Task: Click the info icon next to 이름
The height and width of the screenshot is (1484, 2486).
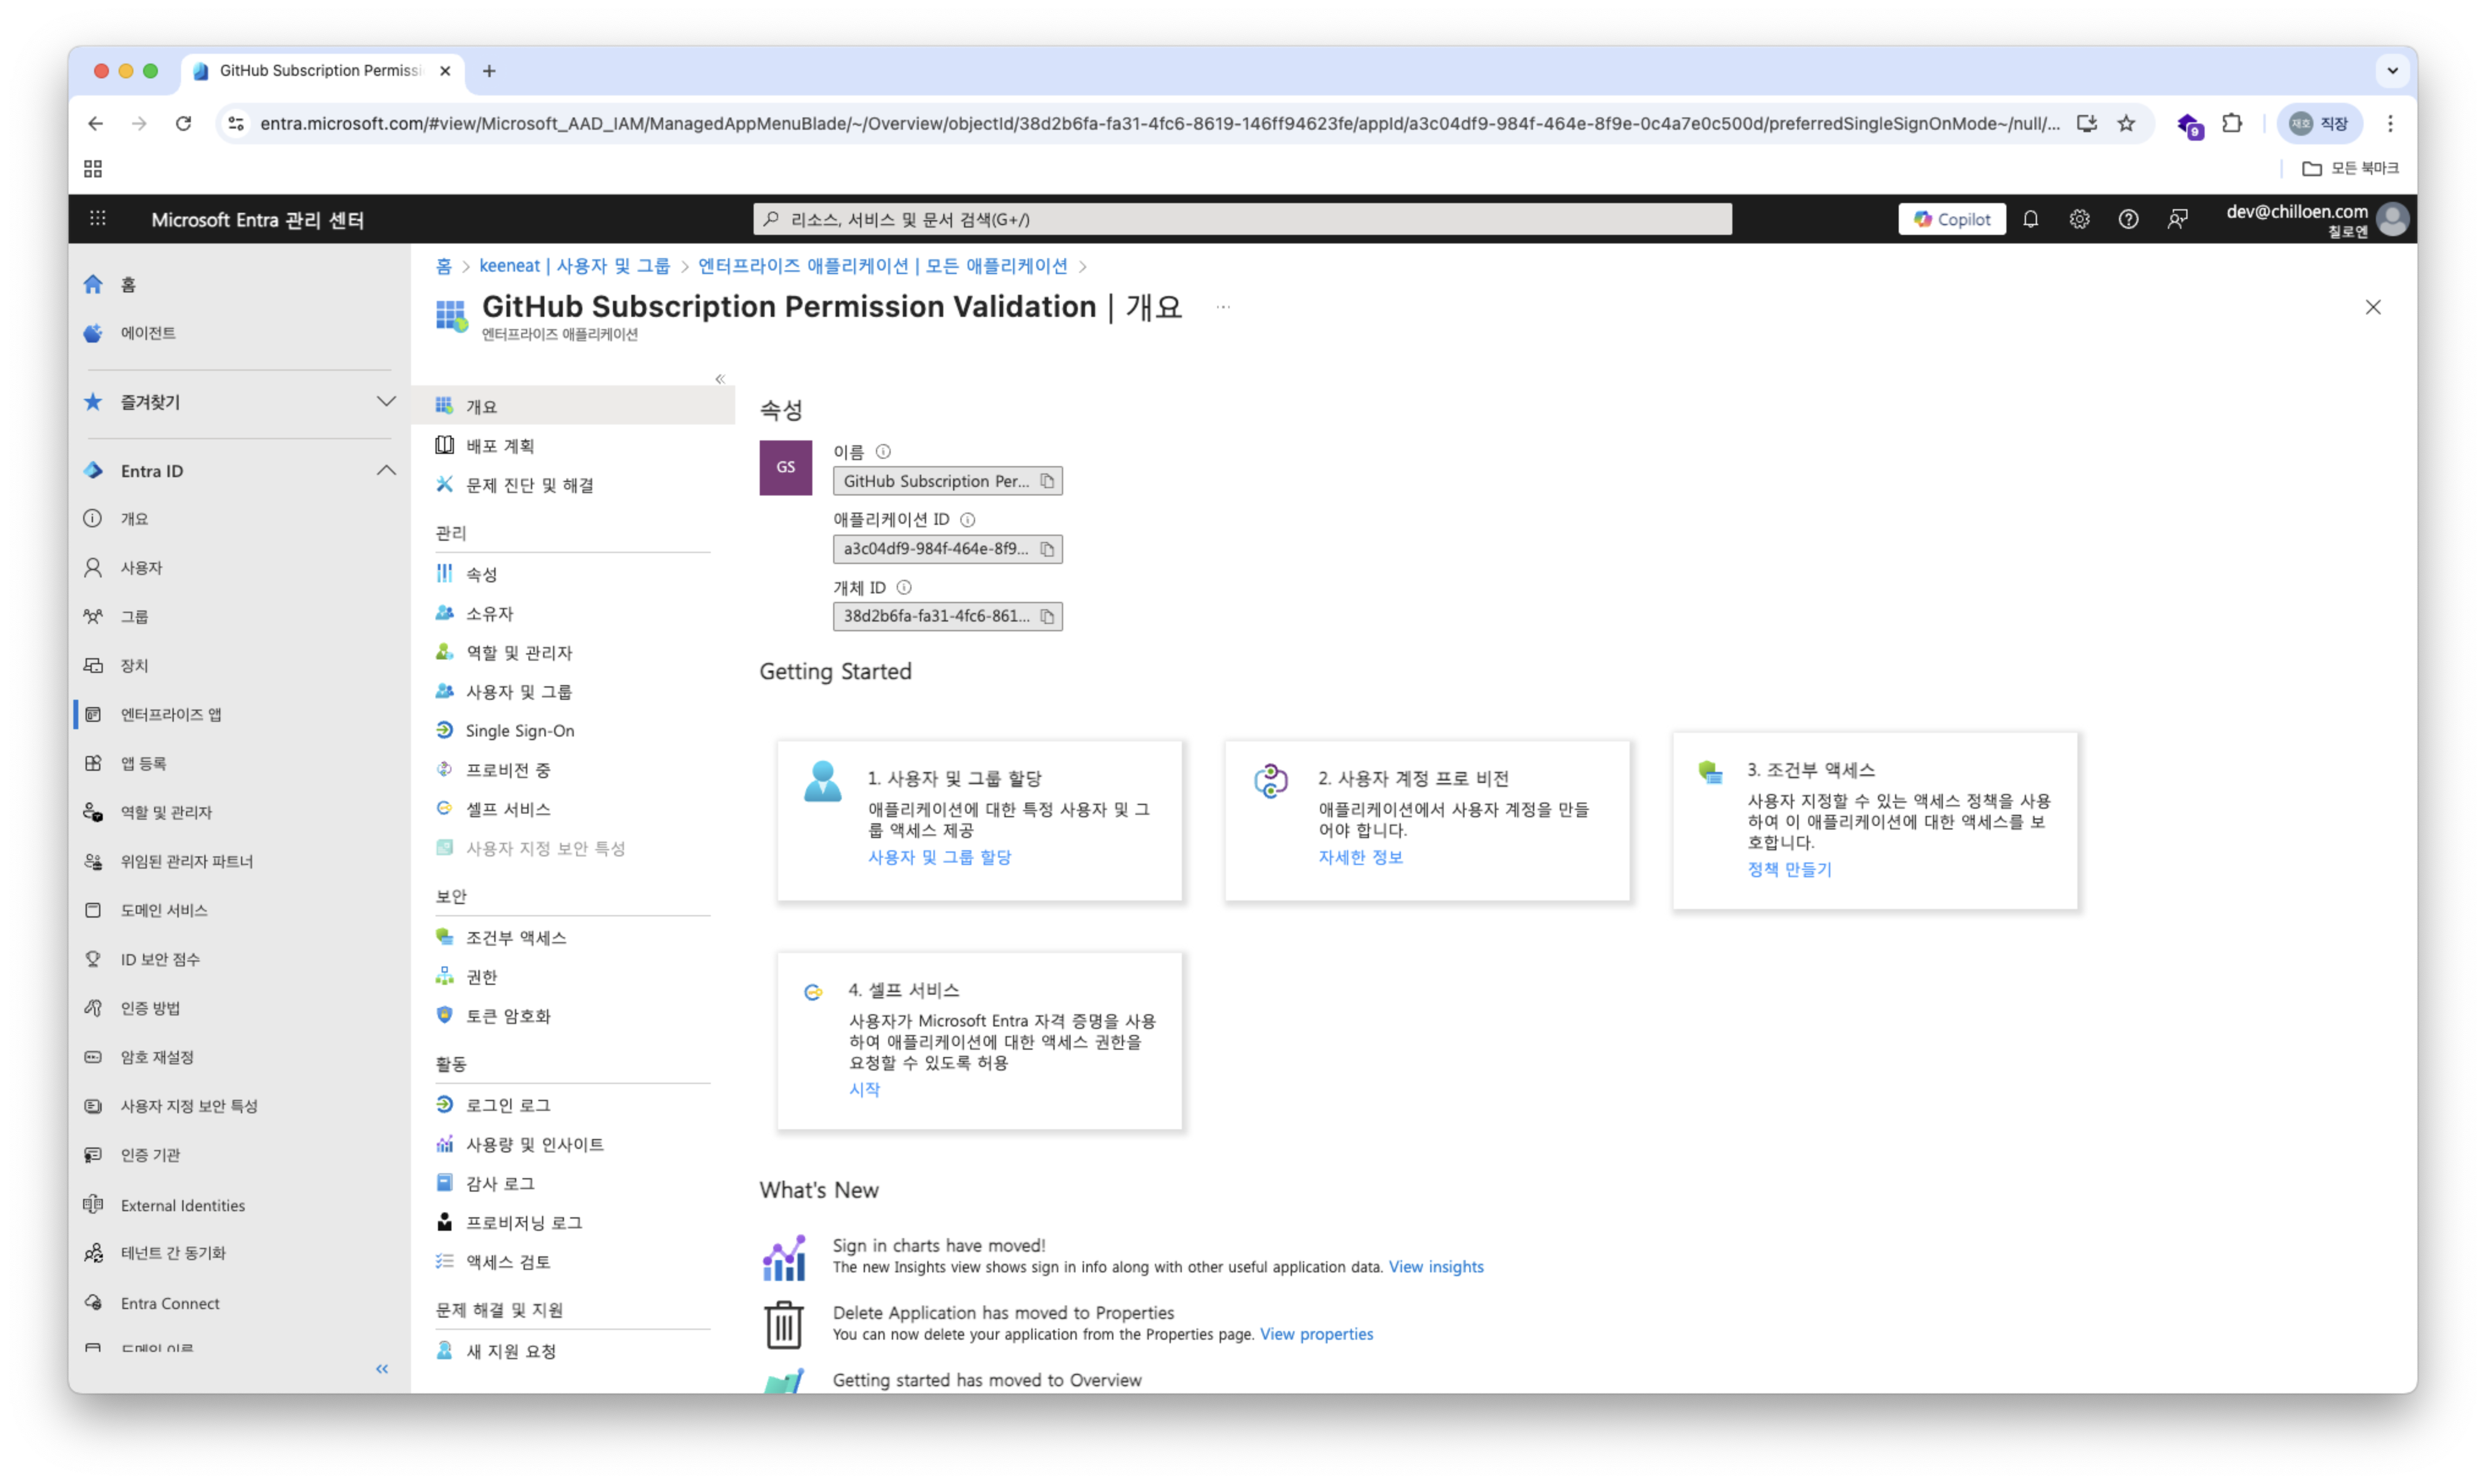Action: (x=883, y=452)
